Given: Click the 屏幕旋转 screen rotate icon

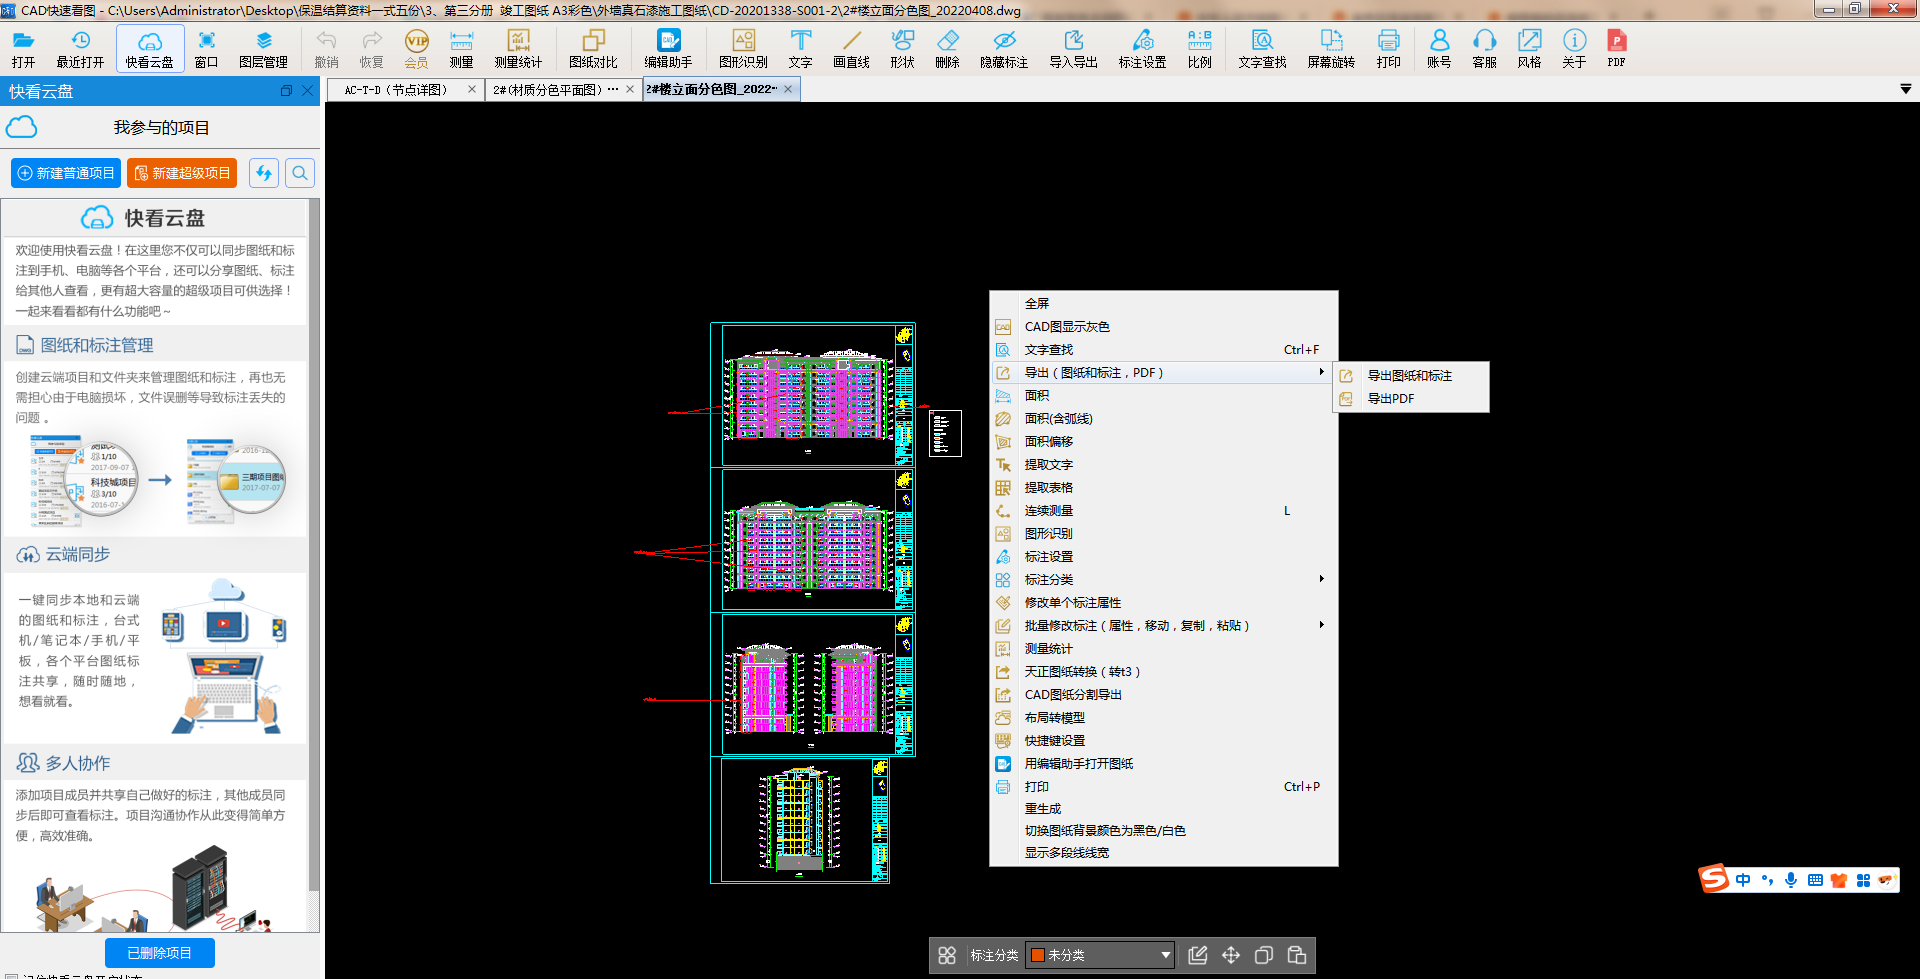Looking at the screenshot, I should (x=1331, y=48).
